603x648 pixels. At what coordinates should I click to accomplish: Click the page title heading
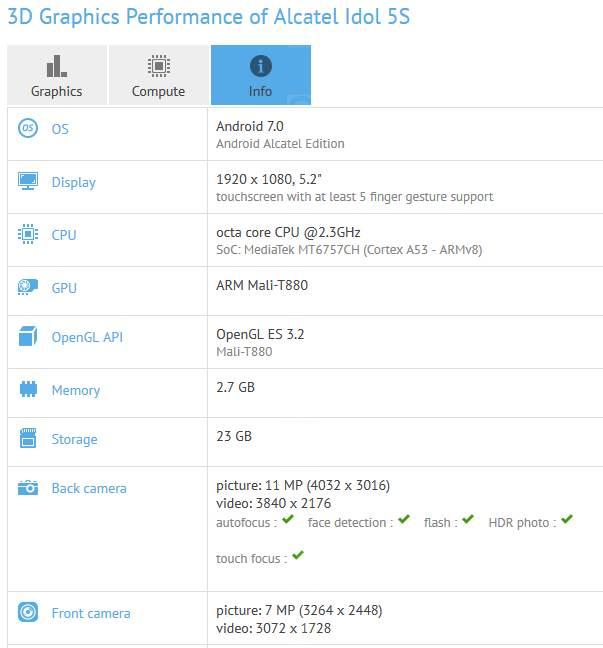pos(209,17)
